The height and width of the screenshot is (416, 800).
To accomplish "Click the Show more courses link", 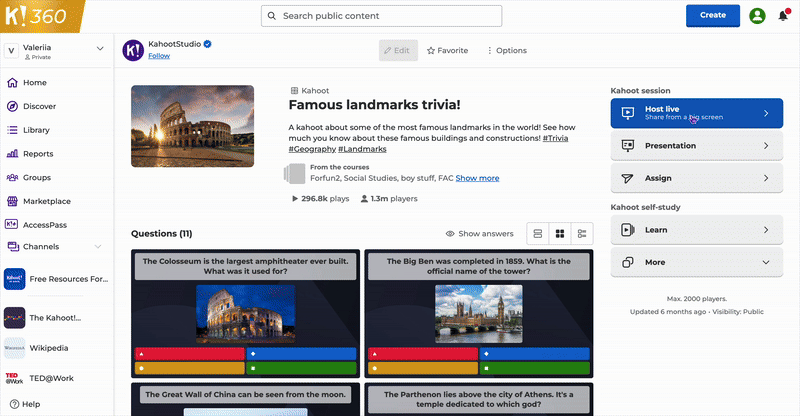I will pyautogui.click(x=477, y=179).
